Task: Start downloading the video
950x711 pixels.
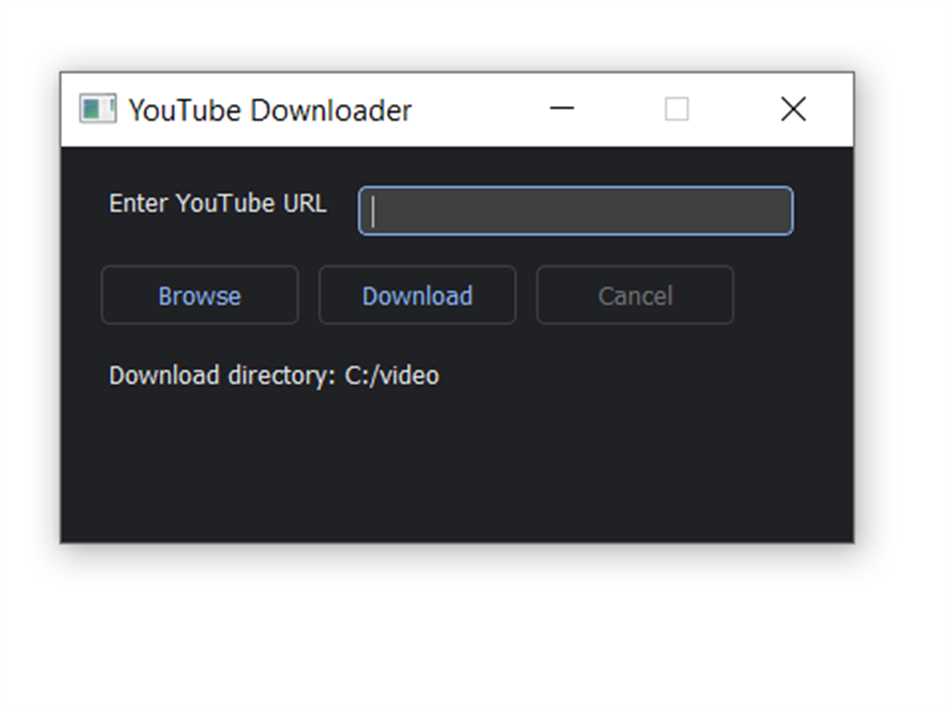Action: pyautogui.click(x=416, y=295)
